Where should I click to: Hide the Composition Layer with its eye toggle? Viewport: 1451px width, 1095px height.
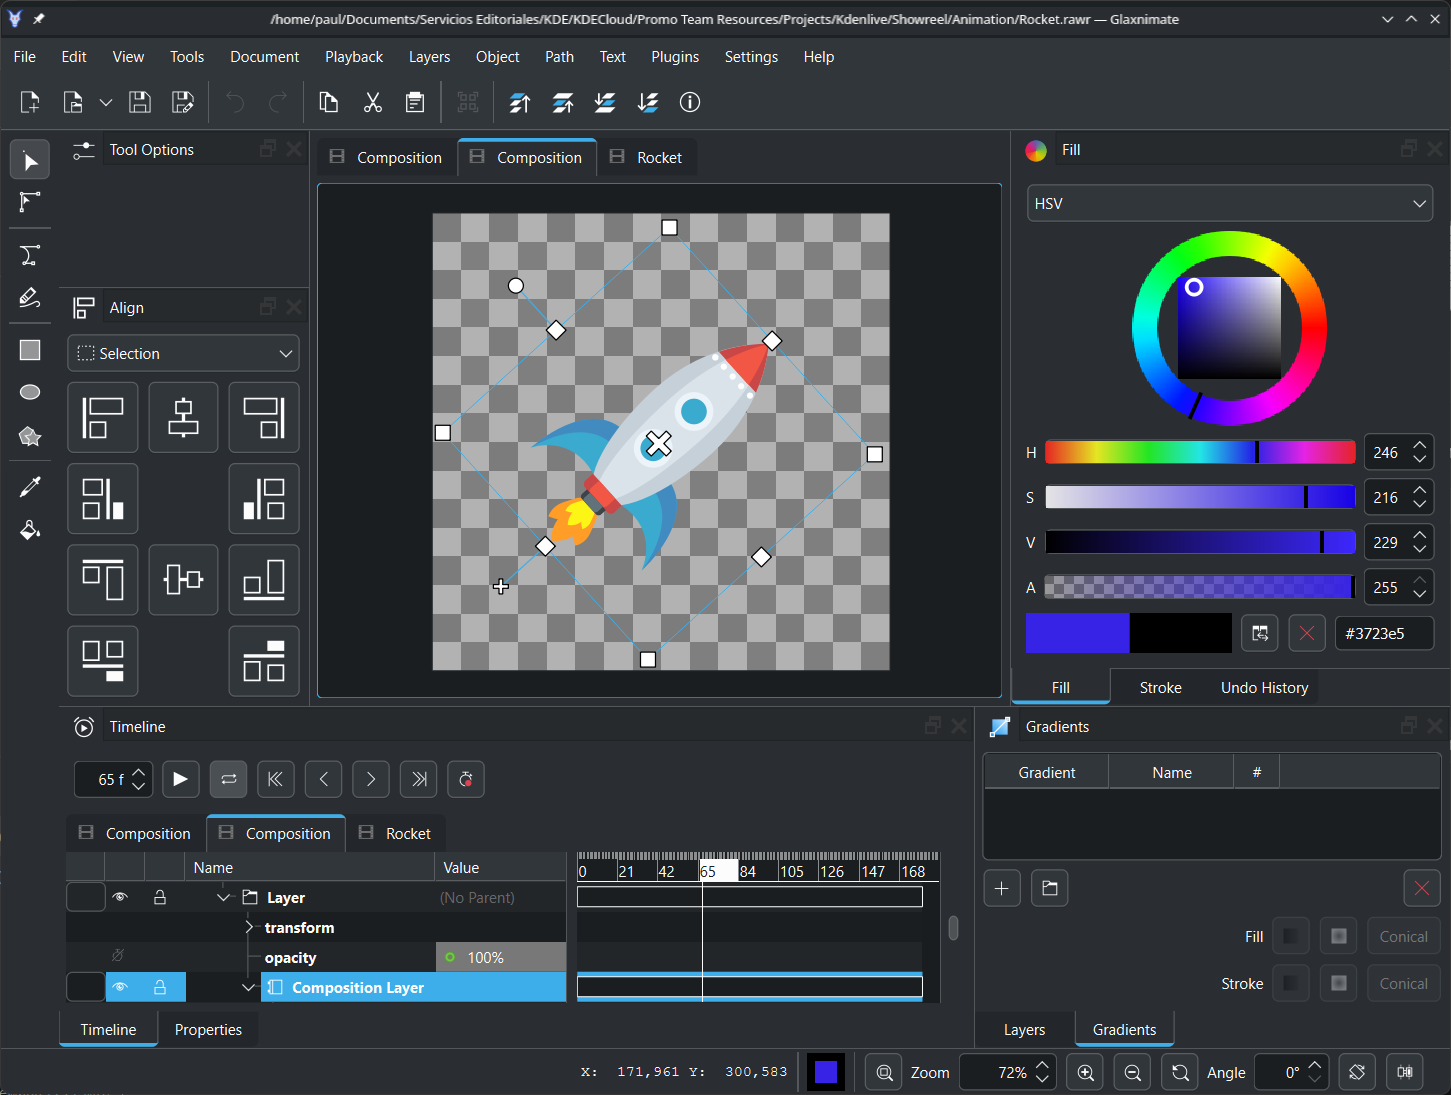click(x=120, y=987)
